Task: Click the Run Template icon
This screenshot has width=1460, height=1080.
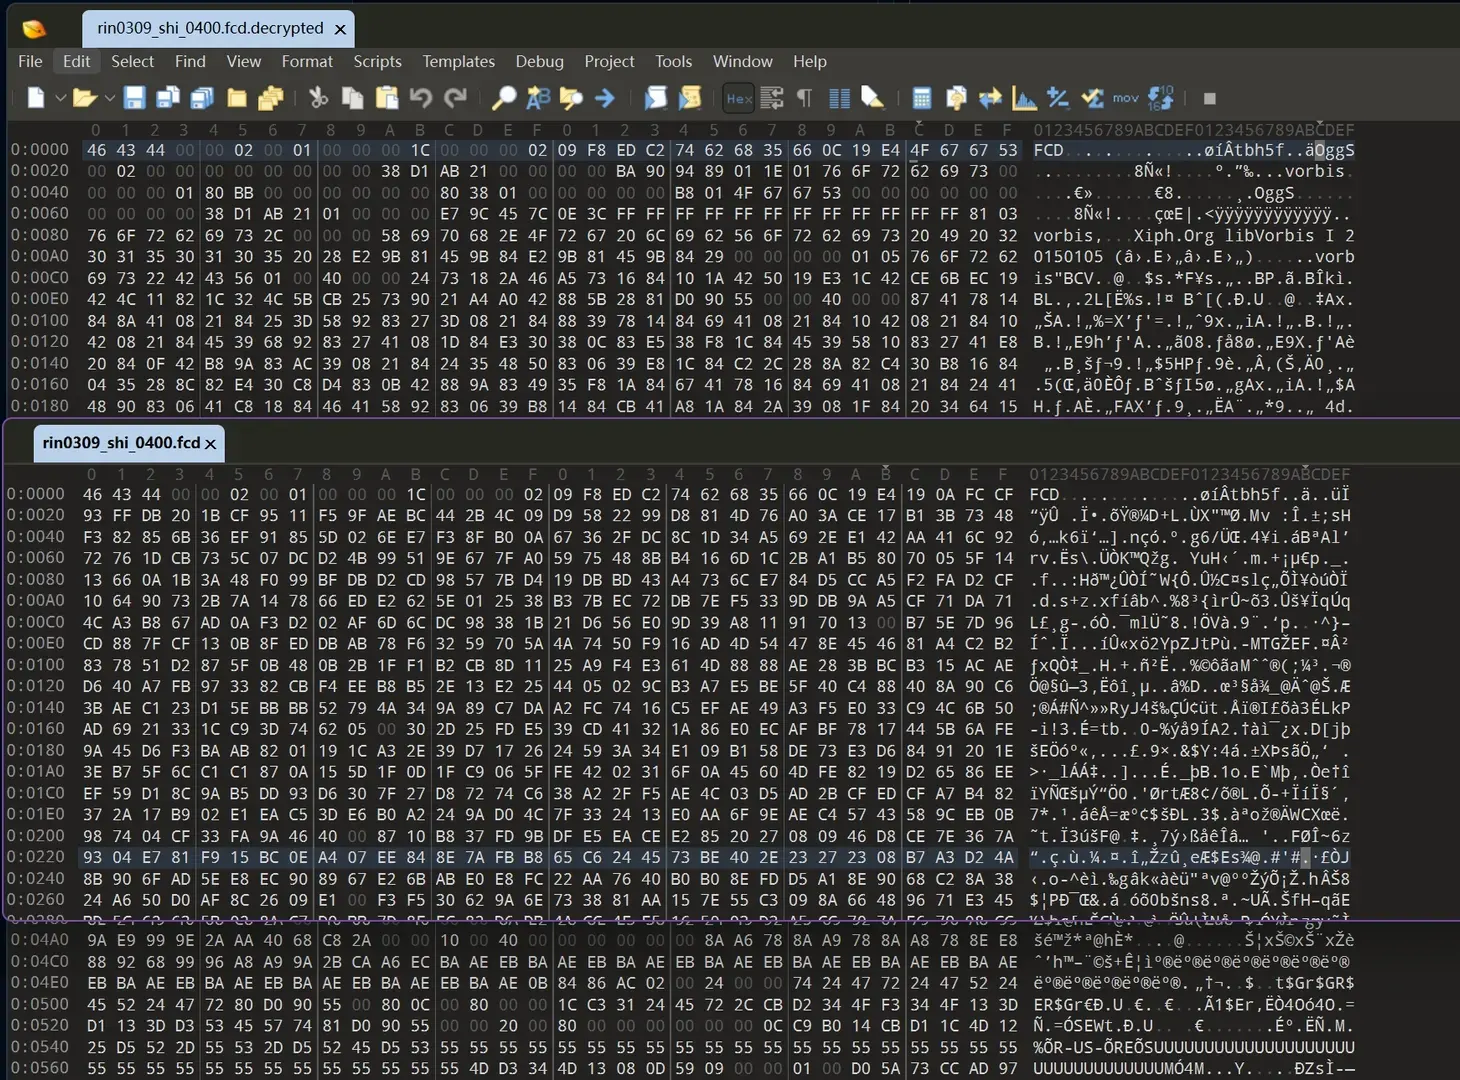Action: 690,98
